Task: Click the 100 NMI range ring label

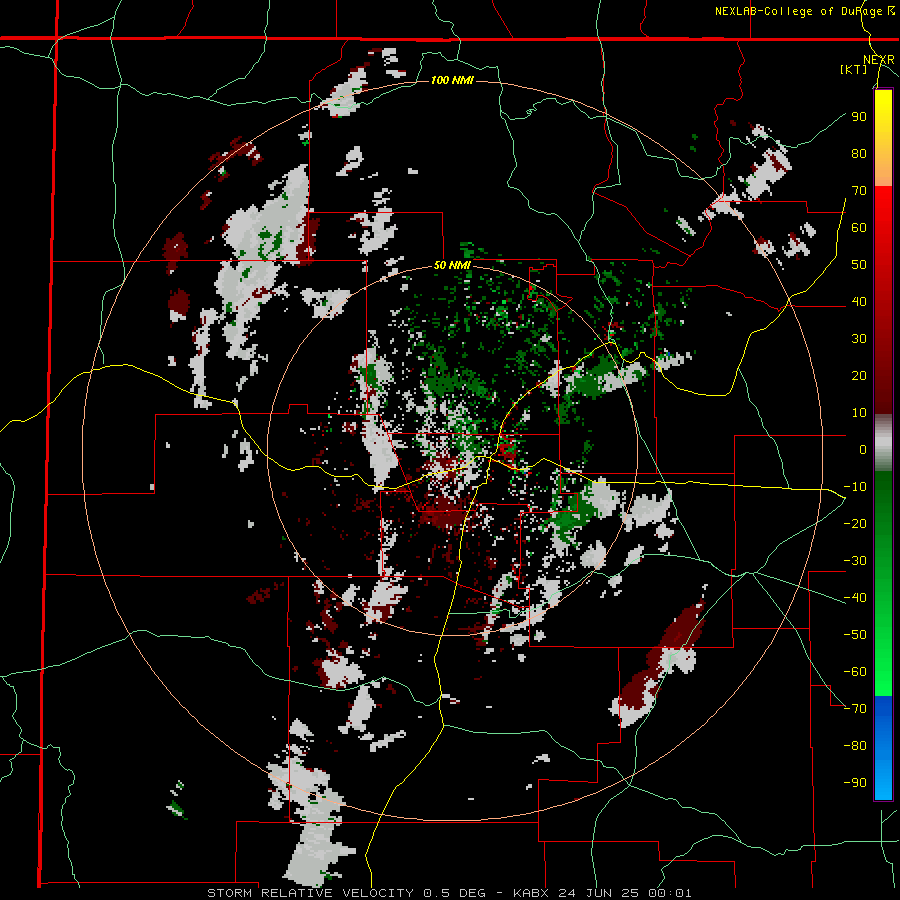Action: click(452, 80)
